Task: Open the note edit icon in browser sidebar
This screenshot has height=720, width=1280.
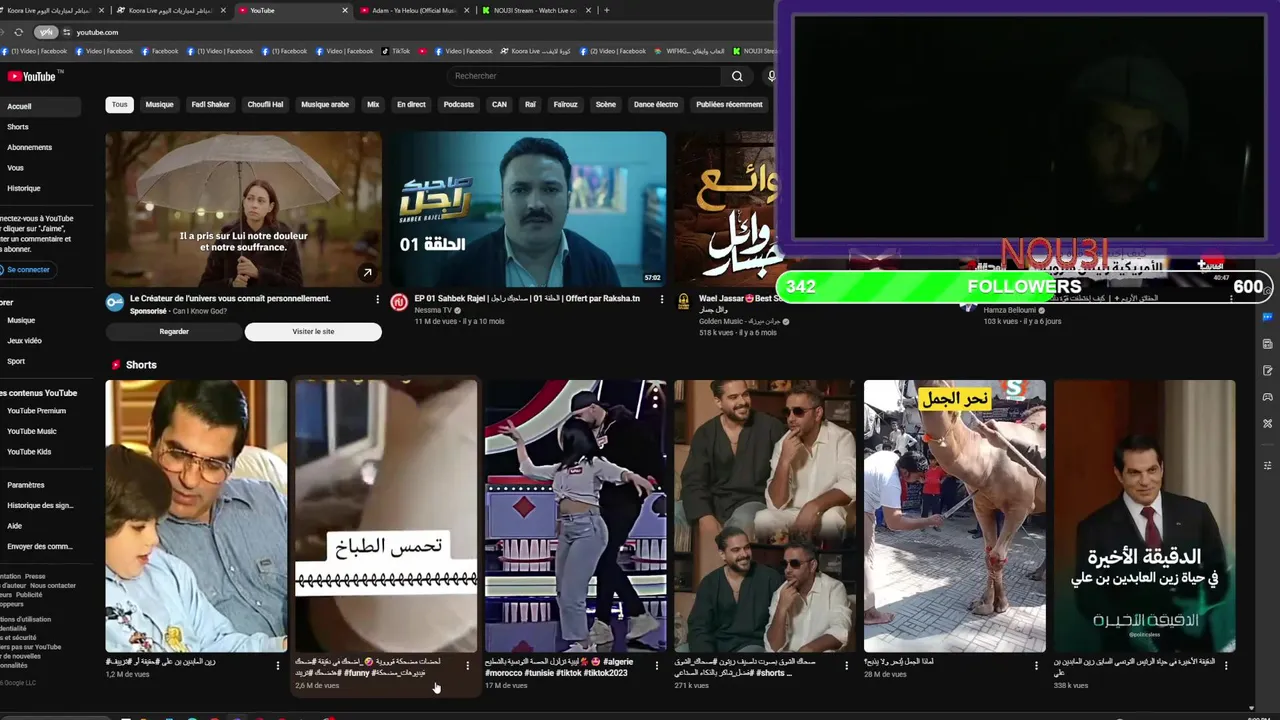Action: 1267,370
